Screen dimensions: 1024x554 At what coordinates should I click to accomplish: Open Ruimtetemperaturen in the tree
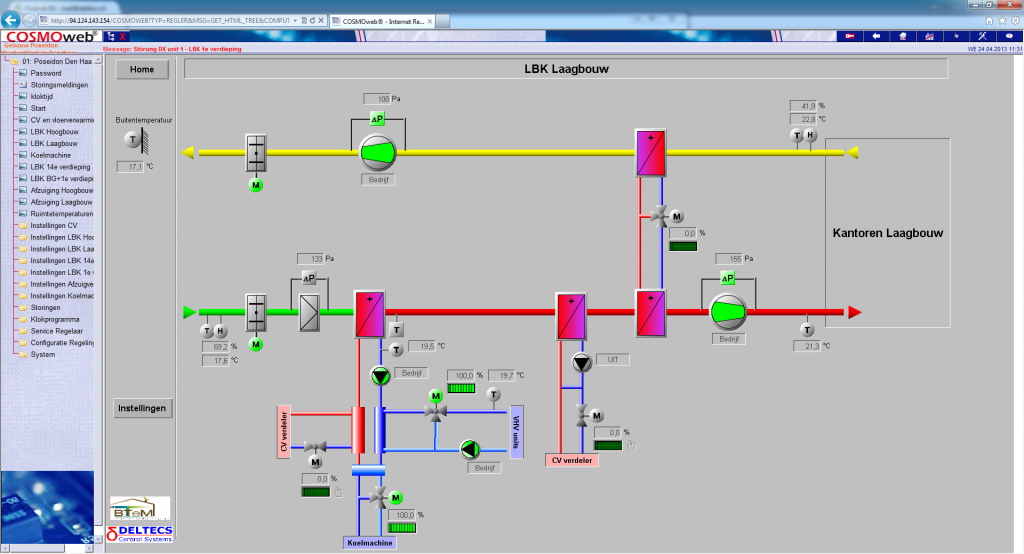point(61,214)
